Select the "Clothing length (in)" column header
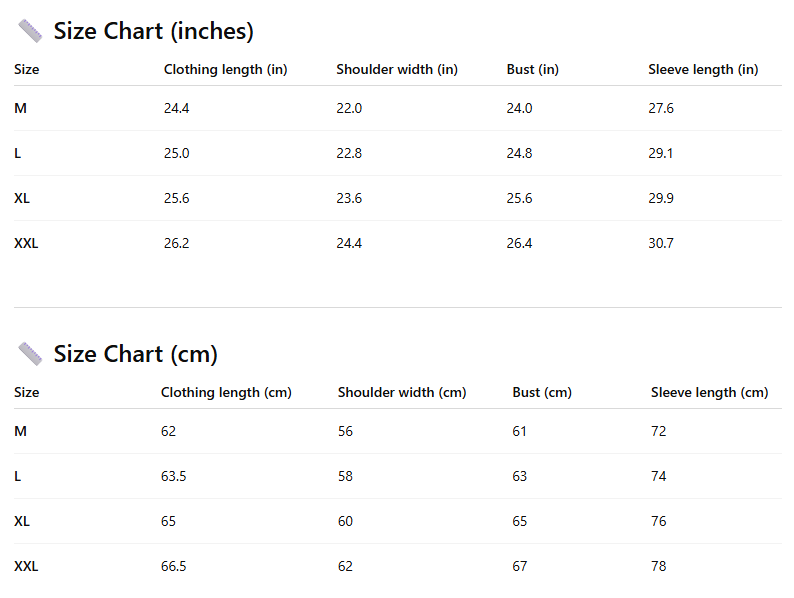This screenshot has height=598, width=794. point(225,69)
